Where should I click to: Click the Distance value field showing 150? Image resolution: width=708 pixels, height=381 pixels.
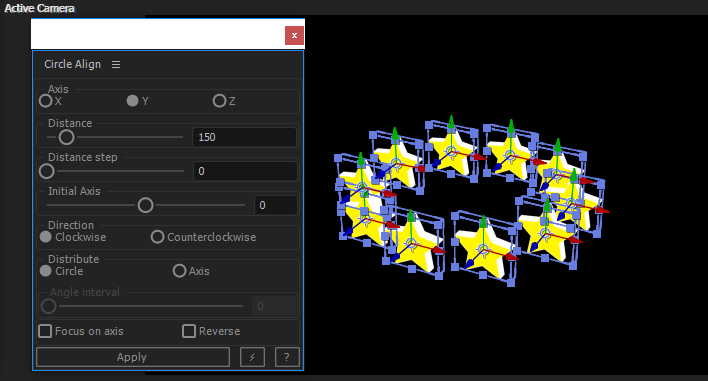[x=244, y=137]
